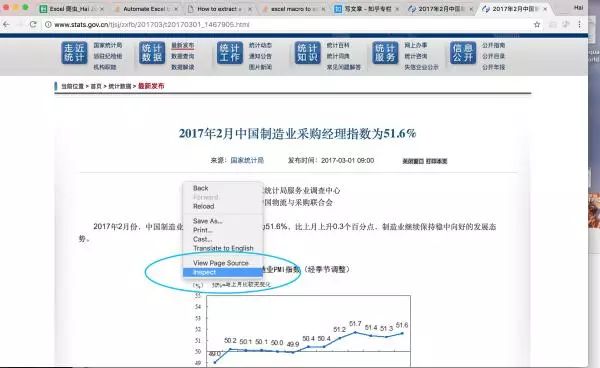Screen dimensions: 600x368
Task: Open the 失信企业公示 nav link
Action: (x=421, y=67)
